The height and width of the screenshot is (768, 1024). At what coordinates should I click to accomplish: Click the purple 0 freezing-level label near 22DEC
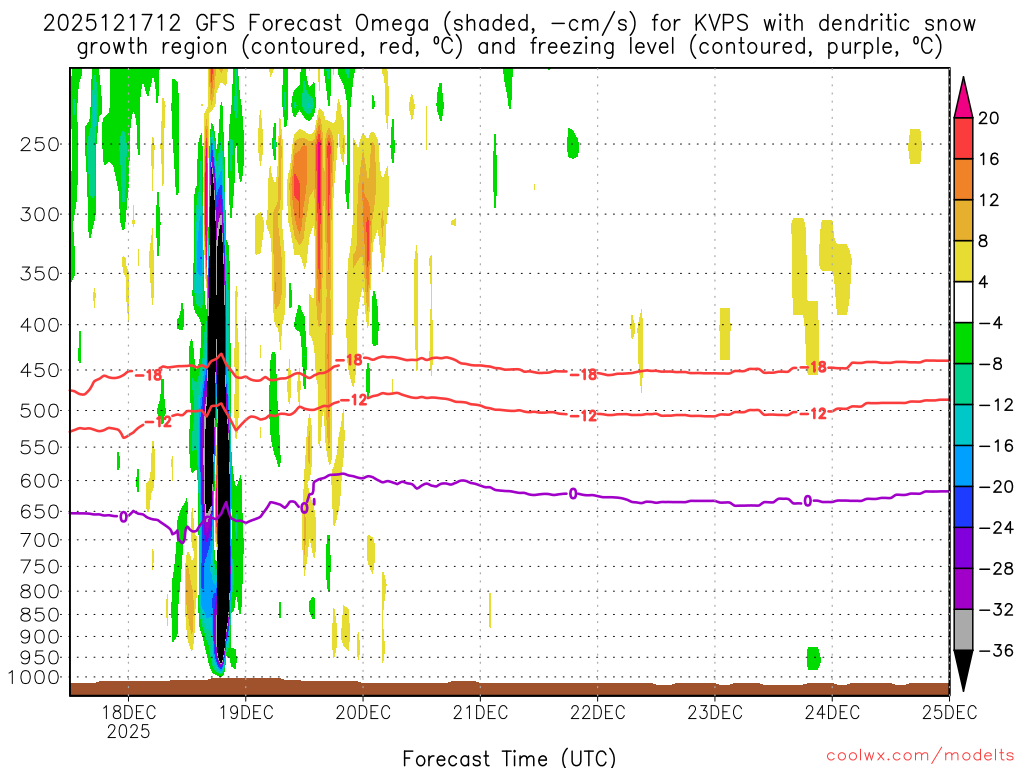573,494
